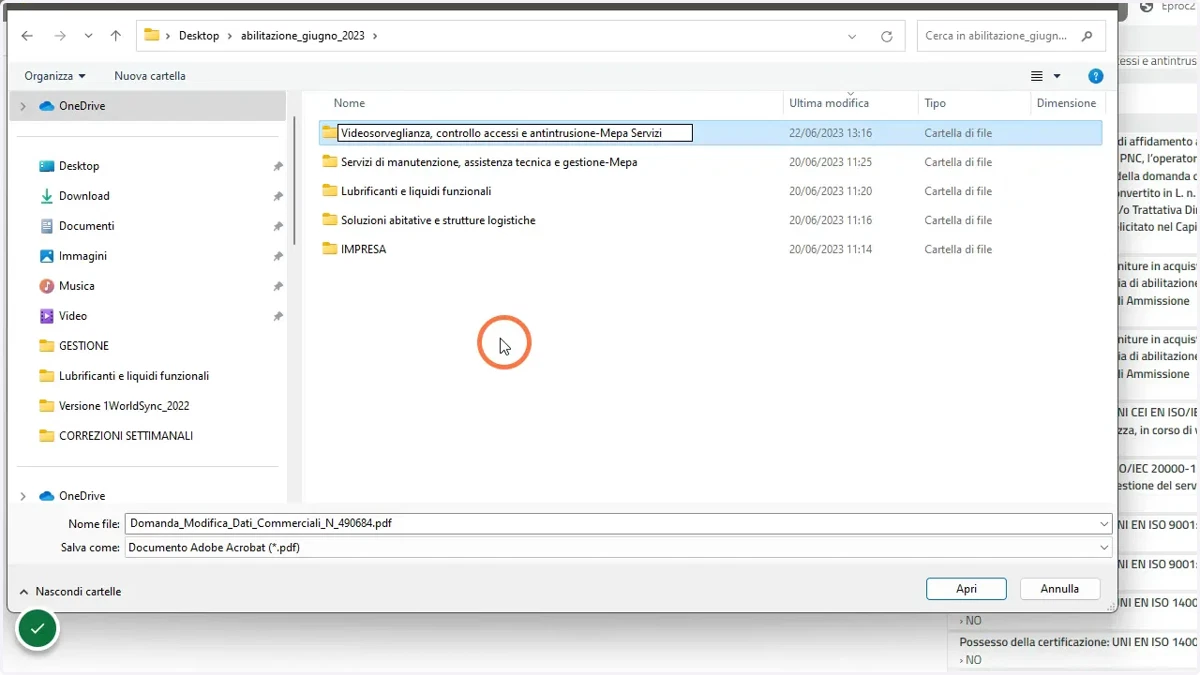The width and height of the screenshot is (1200, 675).
Task: Collapse folders with Nascondi cartelle
Action: [70, 592]
